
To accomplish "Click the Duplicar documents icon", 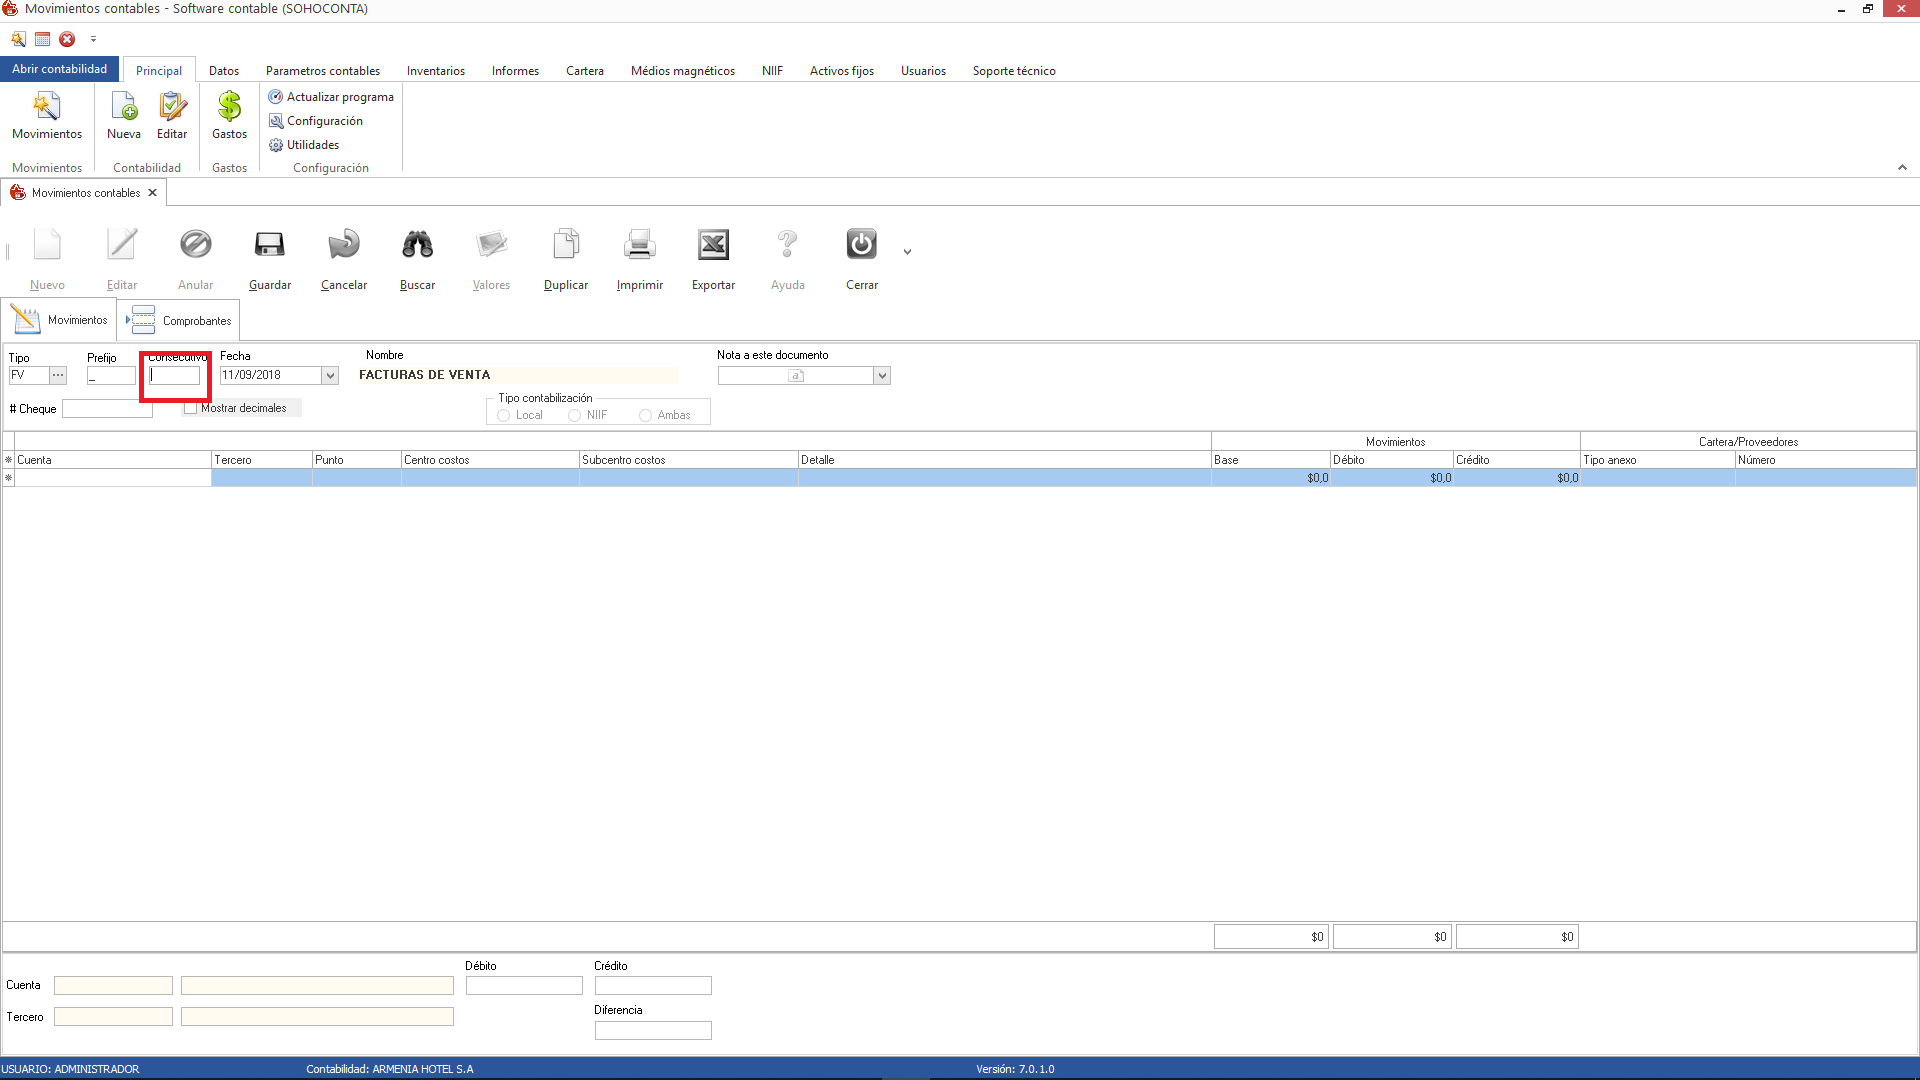I will (565, 245).
